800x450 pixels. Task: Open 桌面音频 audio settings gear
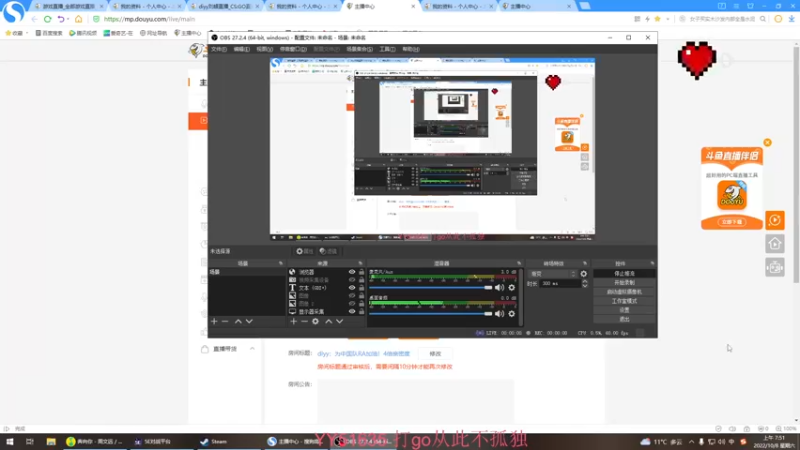coord(512,314)
